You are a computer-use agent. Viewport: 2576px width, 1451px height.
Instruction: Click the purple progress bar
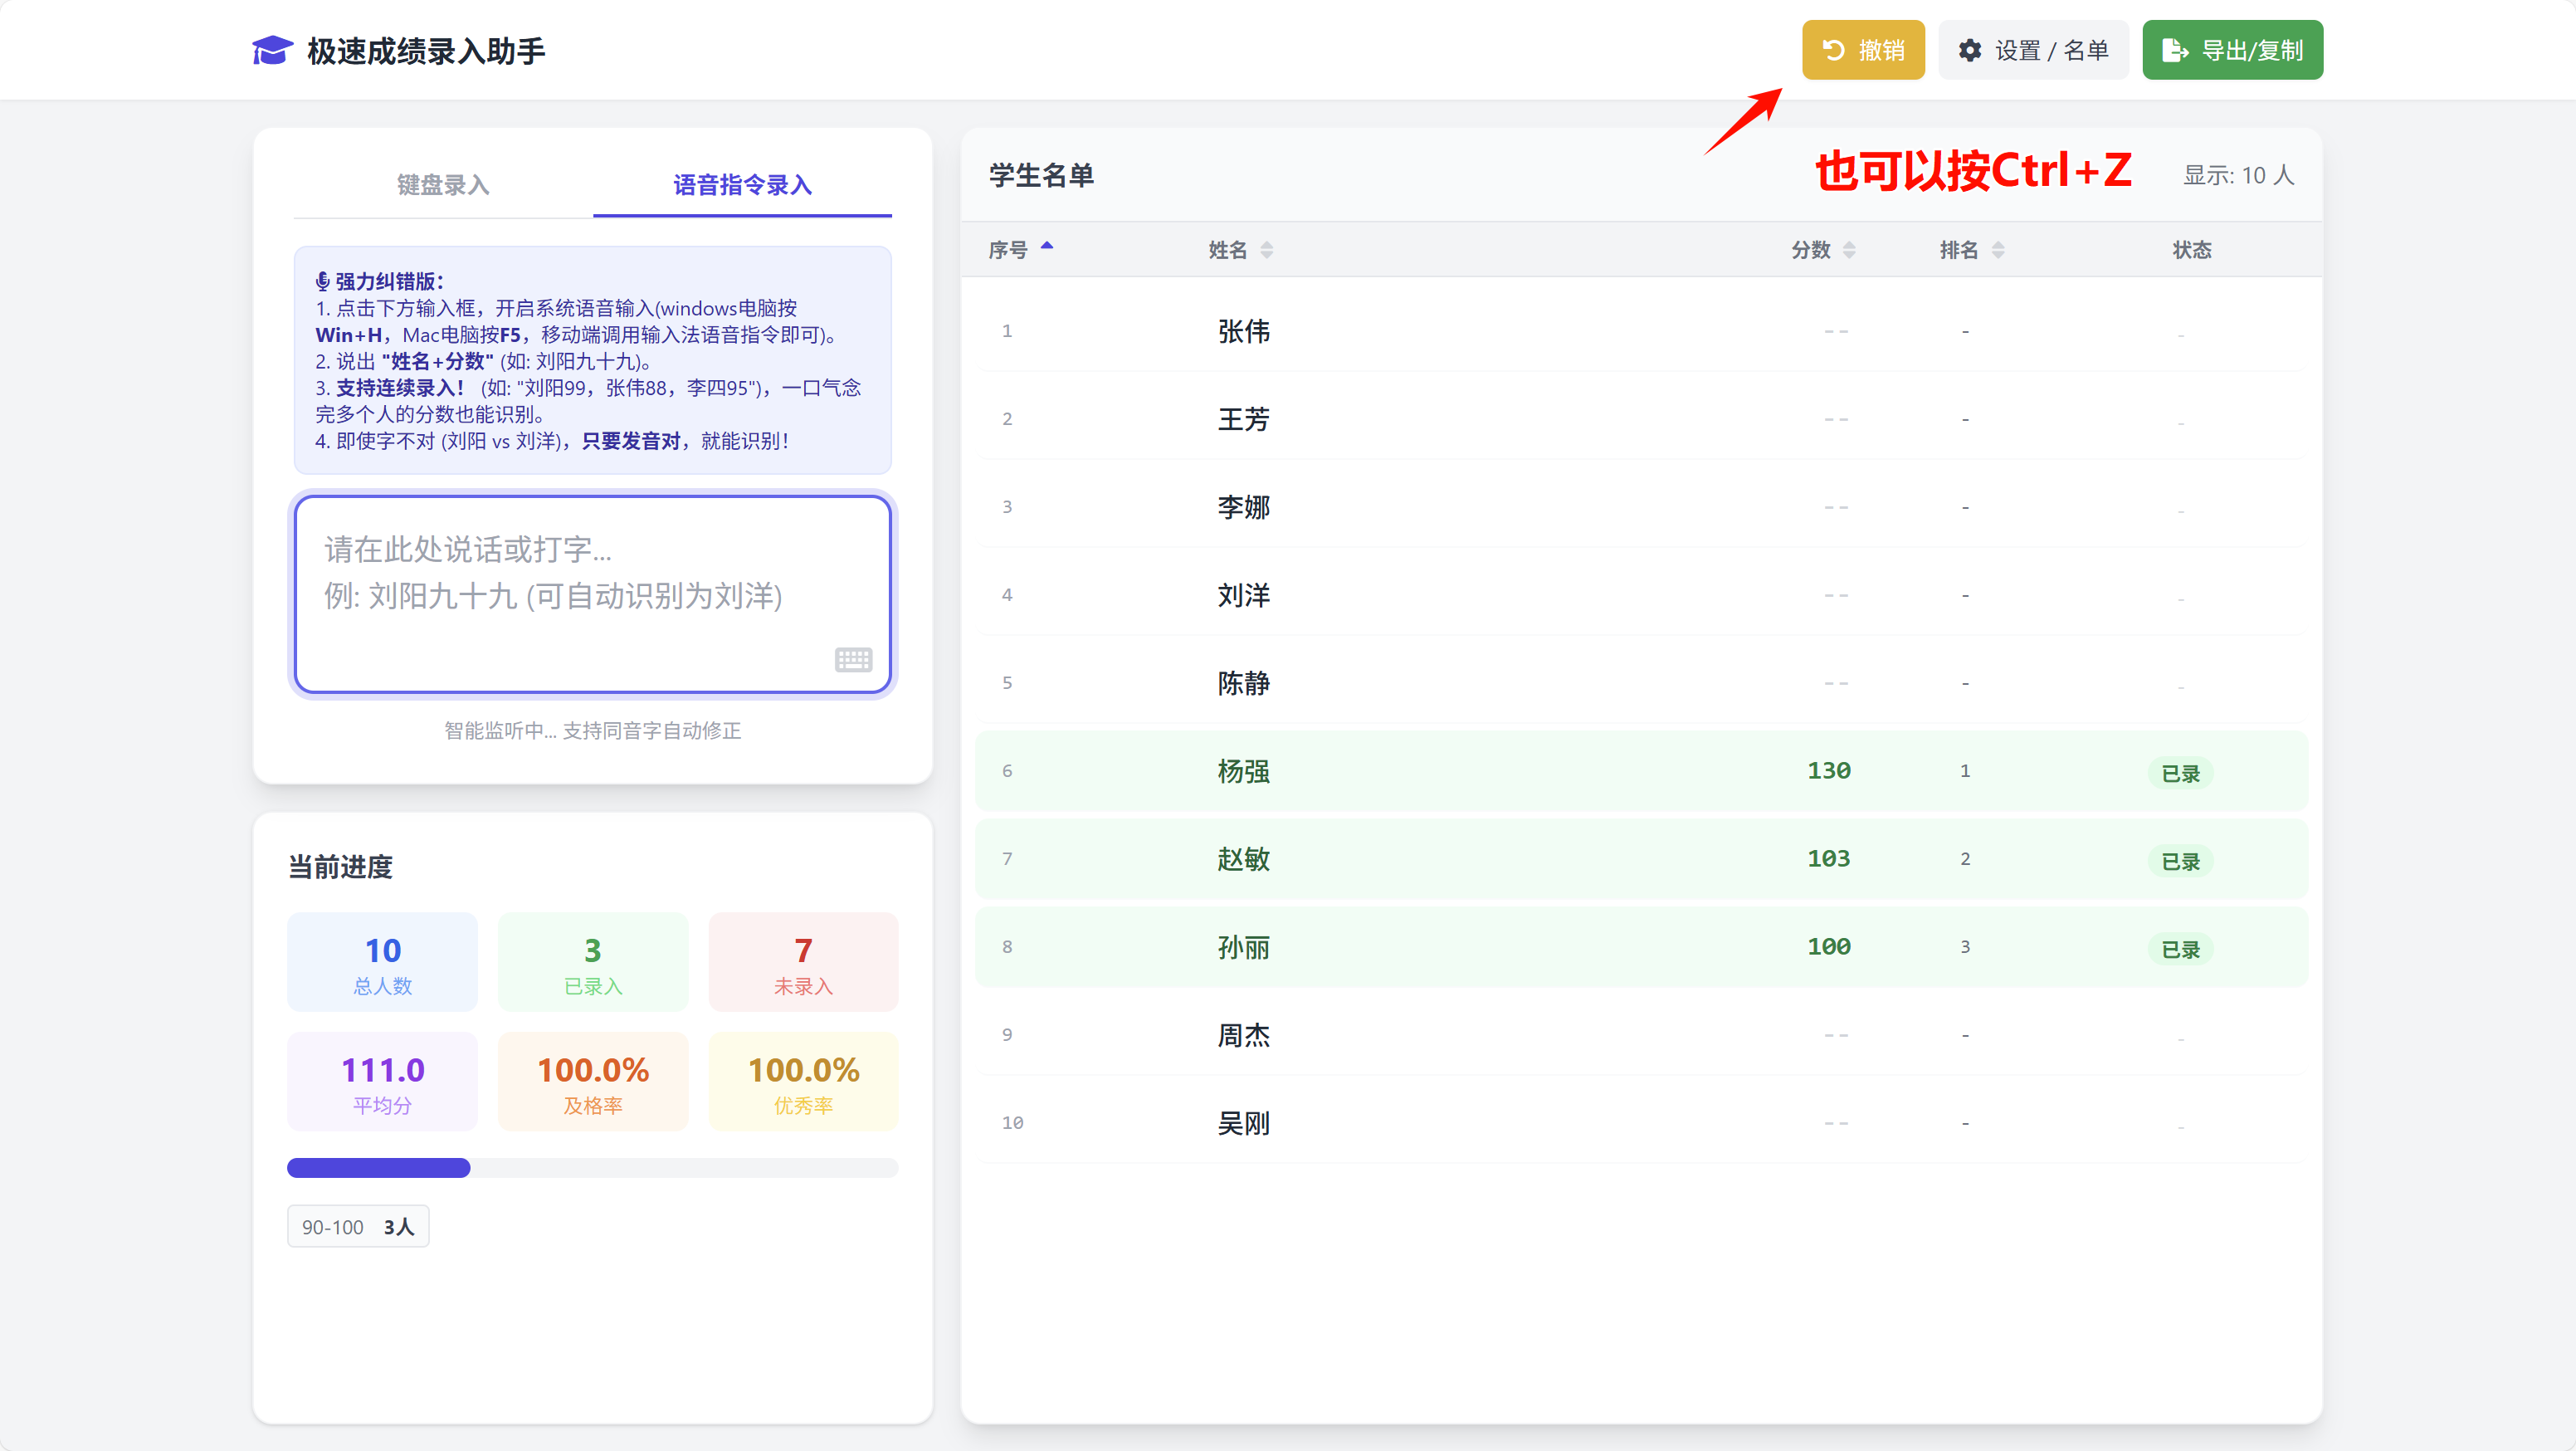(x=378, y=1167)
